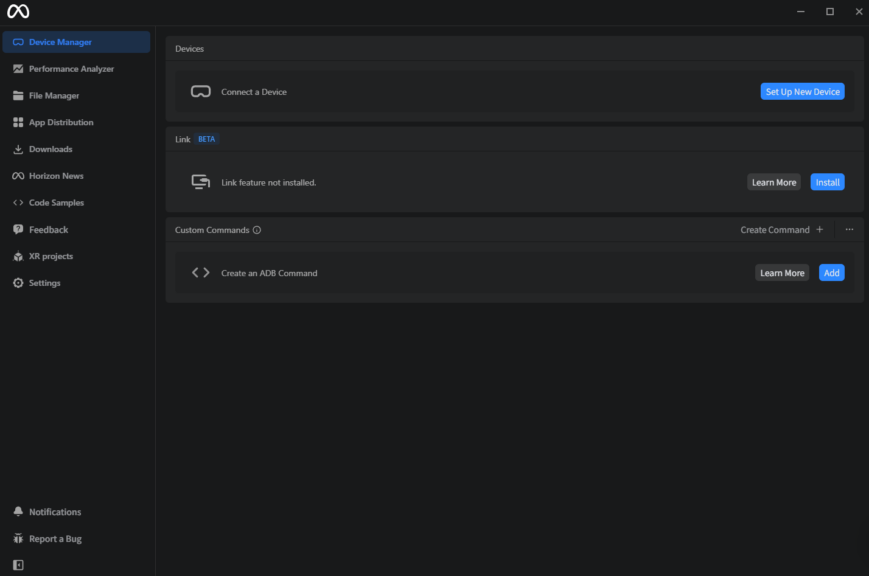Click Set Up New Device button
Viewport: 869px width, 576px height.
[x=802, y=91]
